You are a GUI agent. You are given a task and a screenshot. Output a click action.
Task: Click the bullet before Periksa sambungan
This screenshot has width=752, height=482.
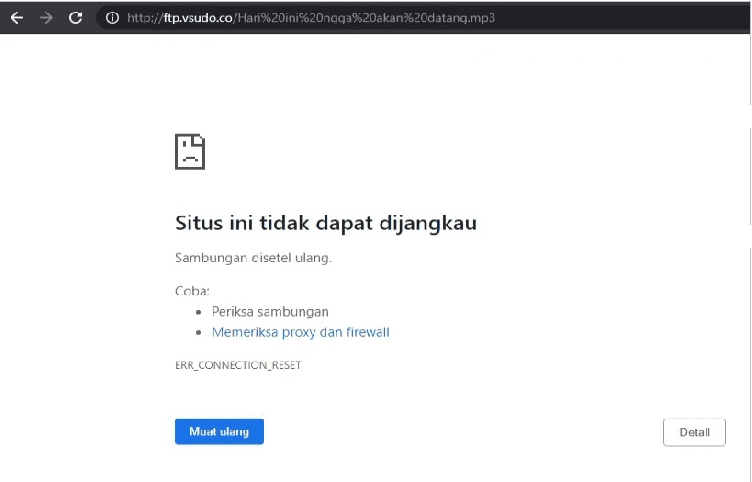[x=199, y=312]
